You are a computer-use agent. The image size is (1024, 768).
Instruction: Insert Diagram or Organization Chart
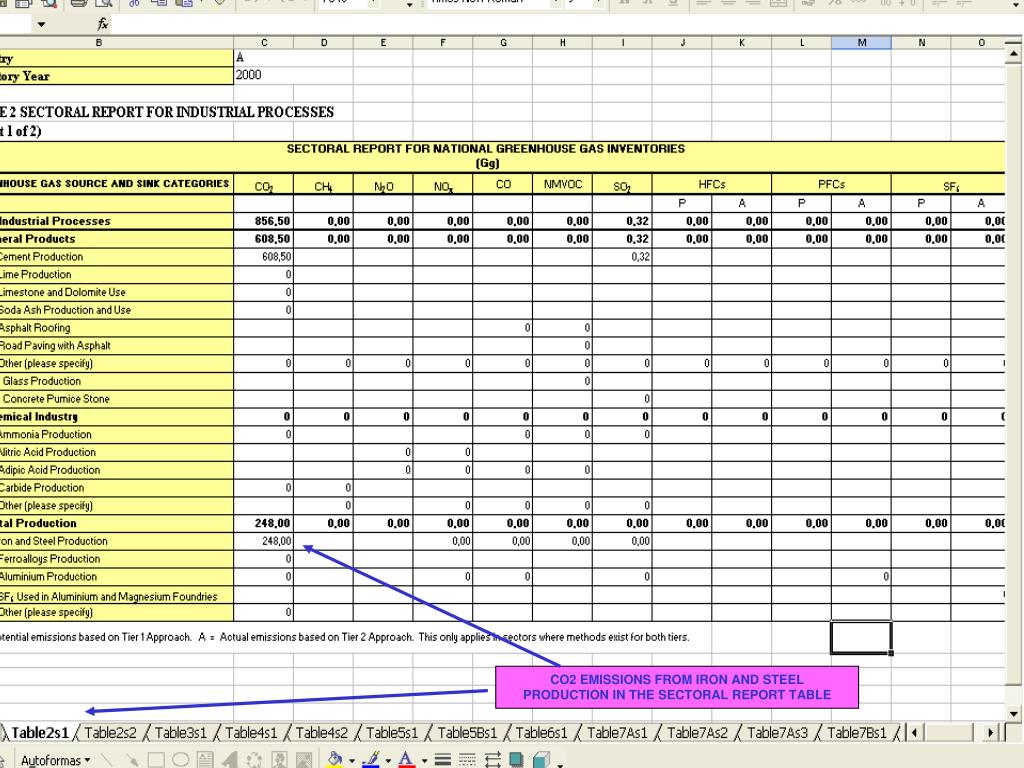click(x=254, y=760)
